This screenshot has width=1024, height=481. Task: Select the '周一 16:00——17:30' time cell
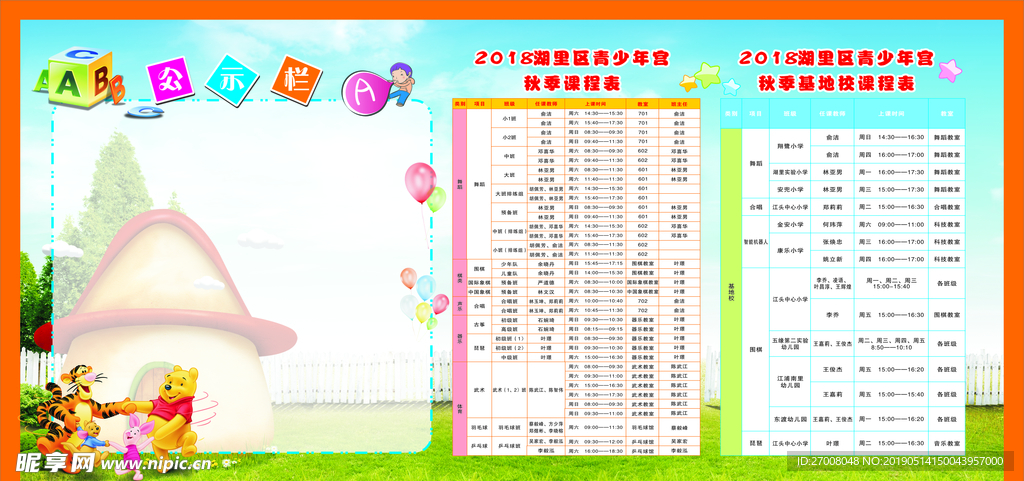(x=891, y=172)
